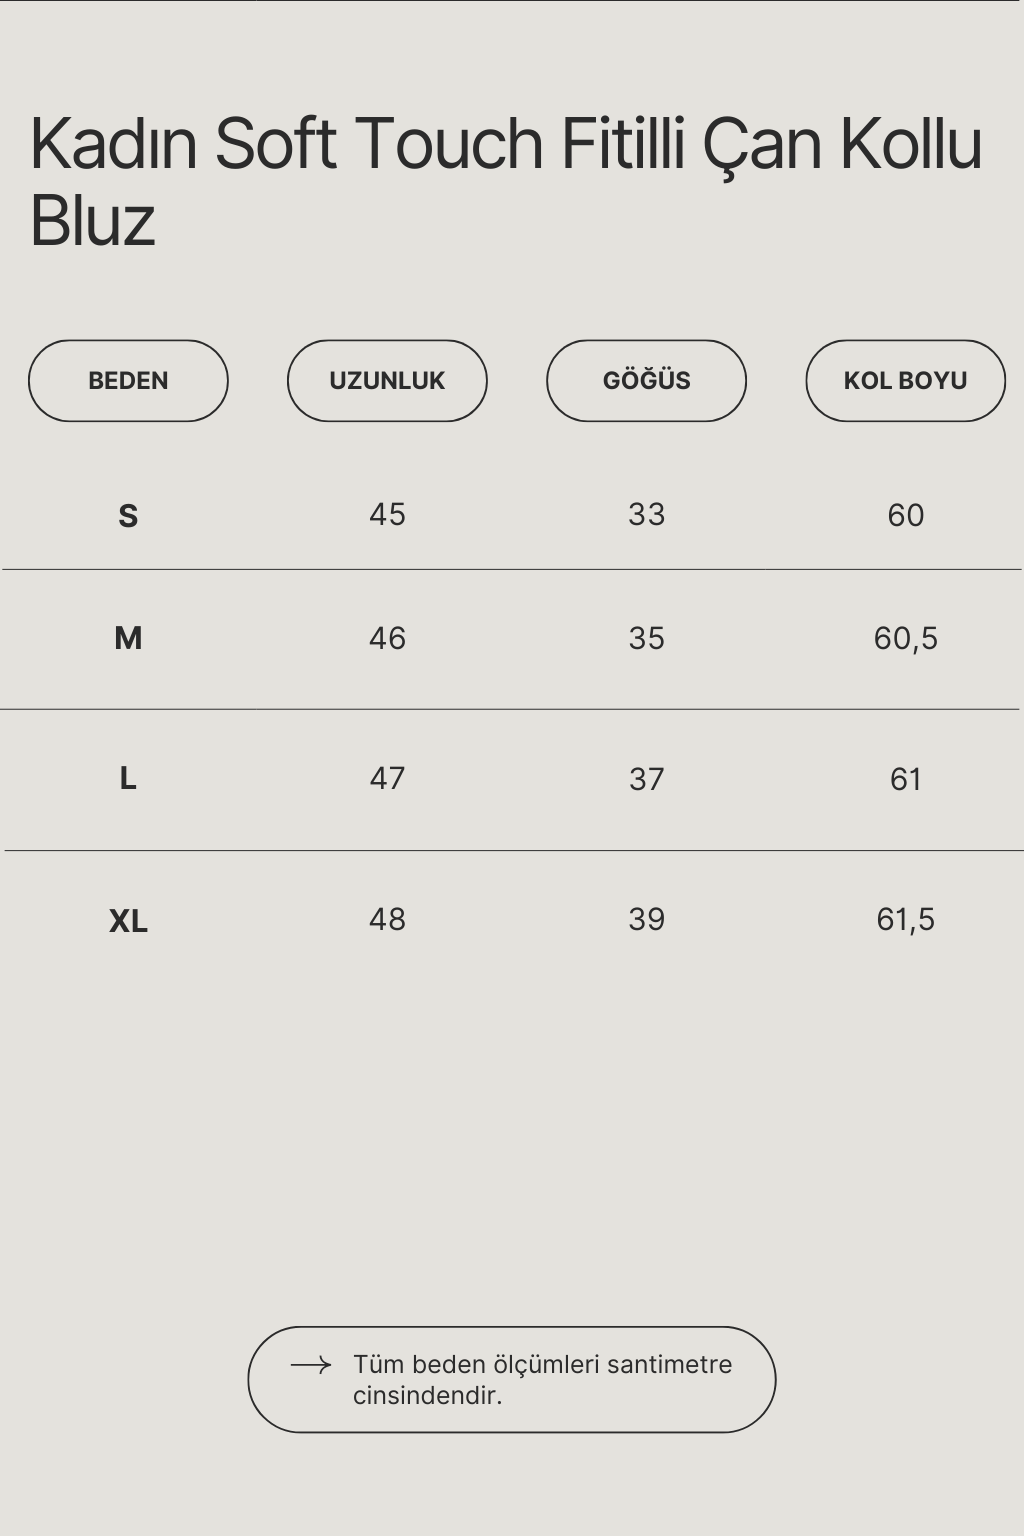1024x1536 pixels.
Task: Click the XL chest value 39
Action: (x=646, y=920)
